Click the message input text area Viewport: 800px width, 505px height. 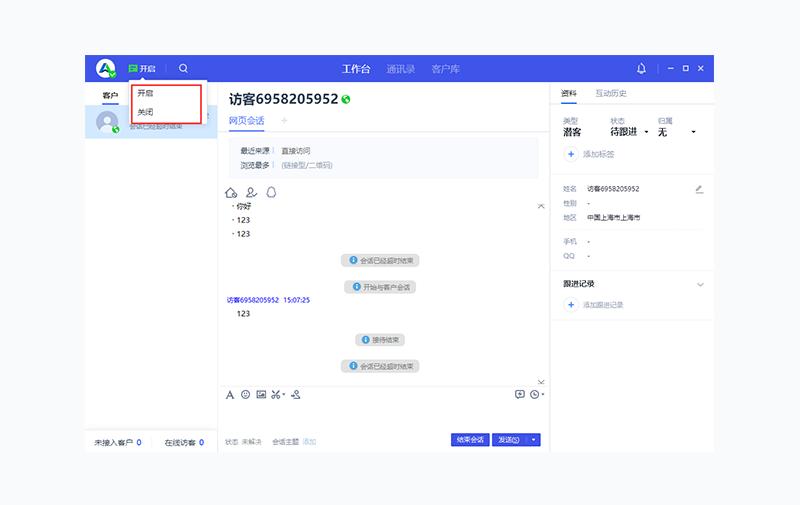[383, 417]
